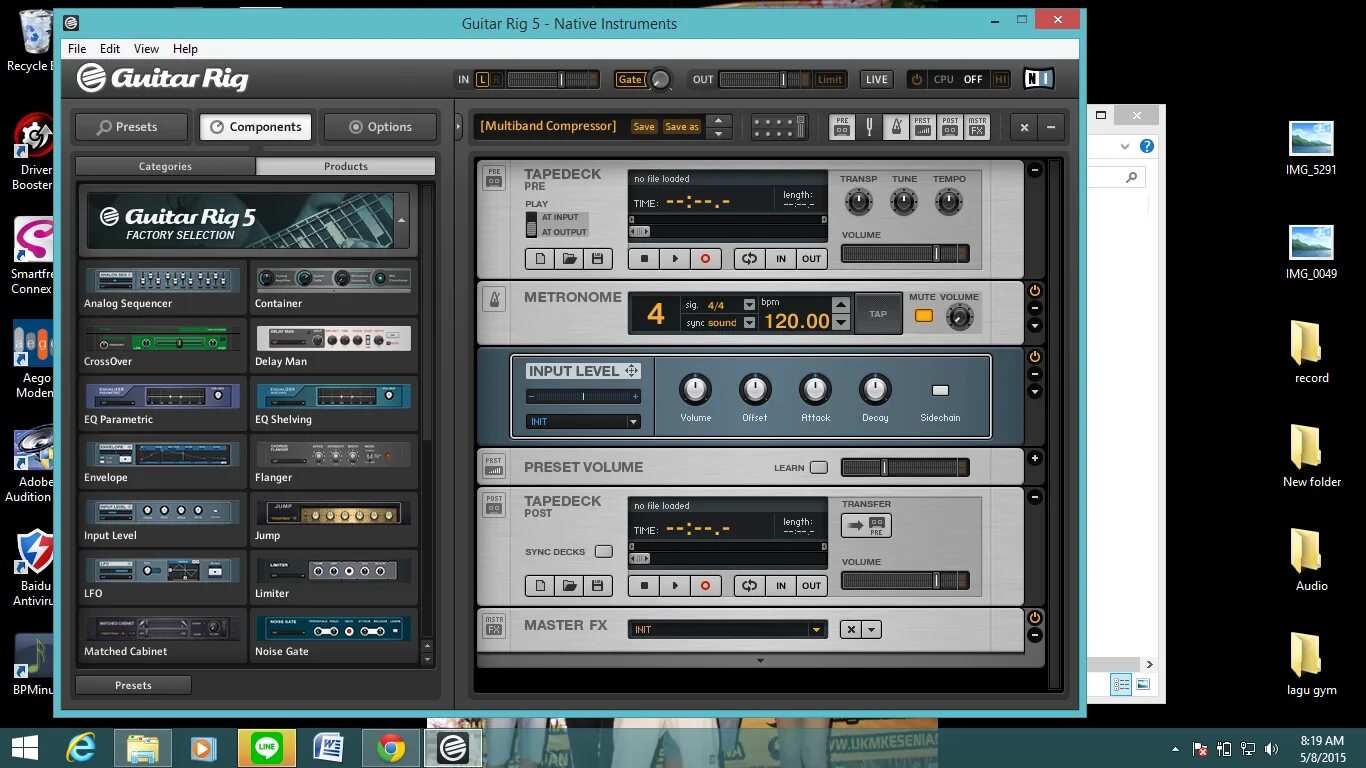Open the Input Level INIT preset dropdown
This screenshot has width=1366, height=768.
point(633,422)
